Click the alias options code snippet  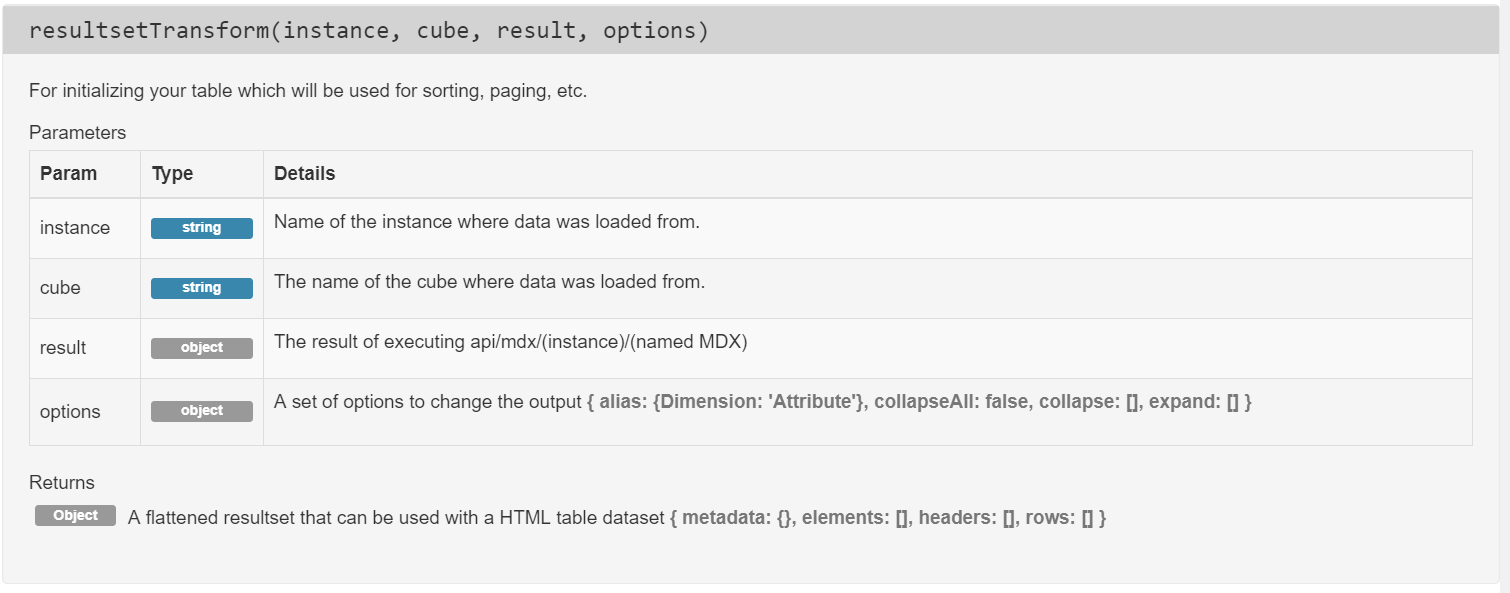click(920, 402)
